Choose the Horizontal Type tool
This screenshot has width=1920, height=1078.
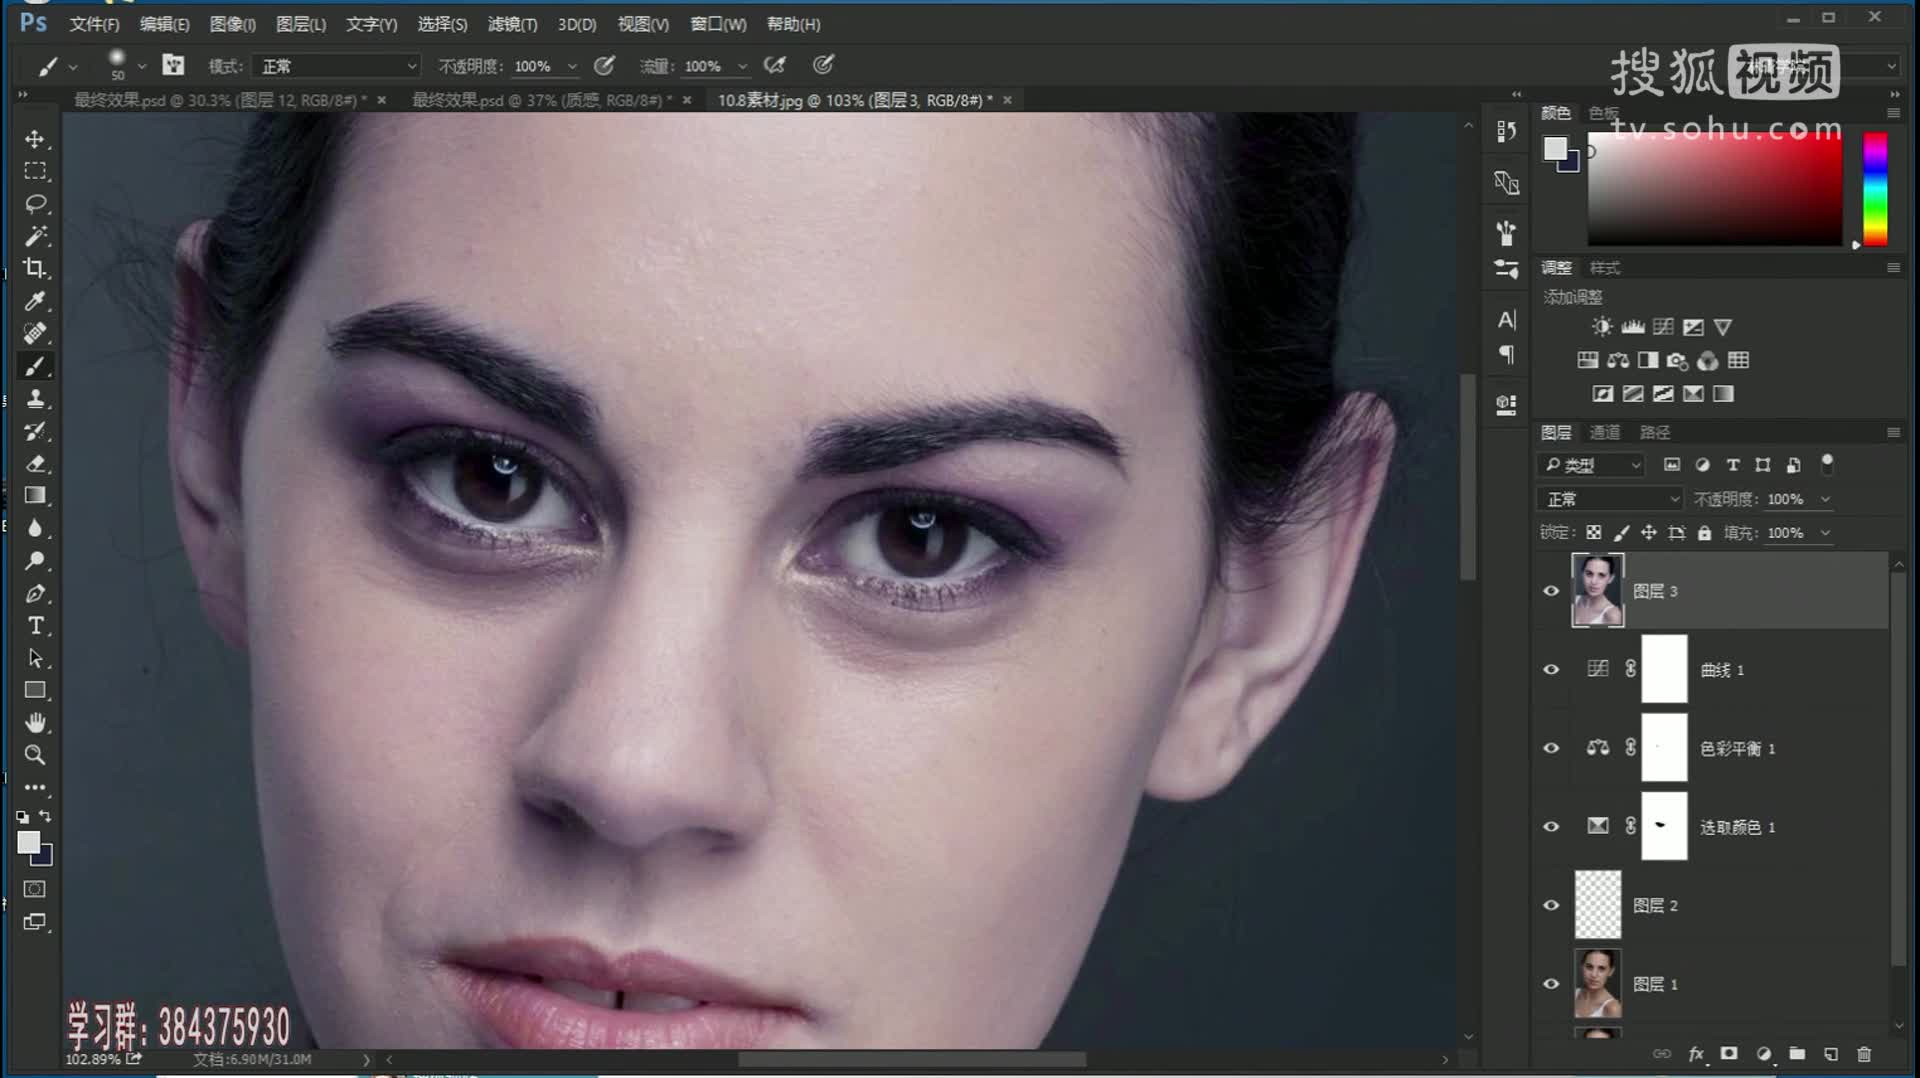tap(35, 626)
